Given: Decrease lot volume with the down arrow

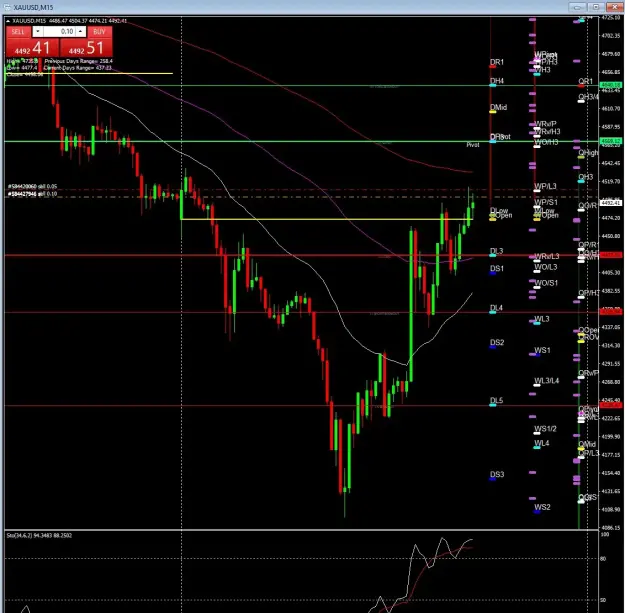Looking at the screenshot, I should click(37, 31).
